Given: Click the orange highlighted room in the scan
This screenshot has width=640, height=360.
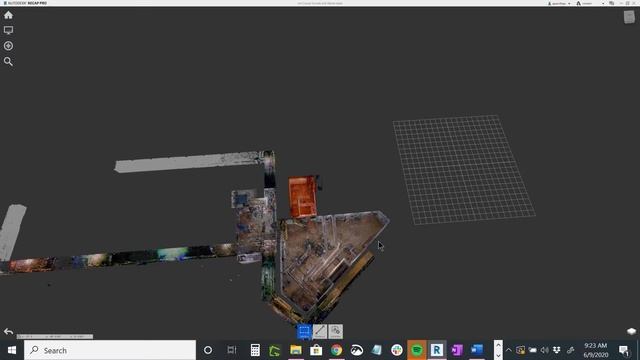Looking at the screenshot, I should coord(302,196).
